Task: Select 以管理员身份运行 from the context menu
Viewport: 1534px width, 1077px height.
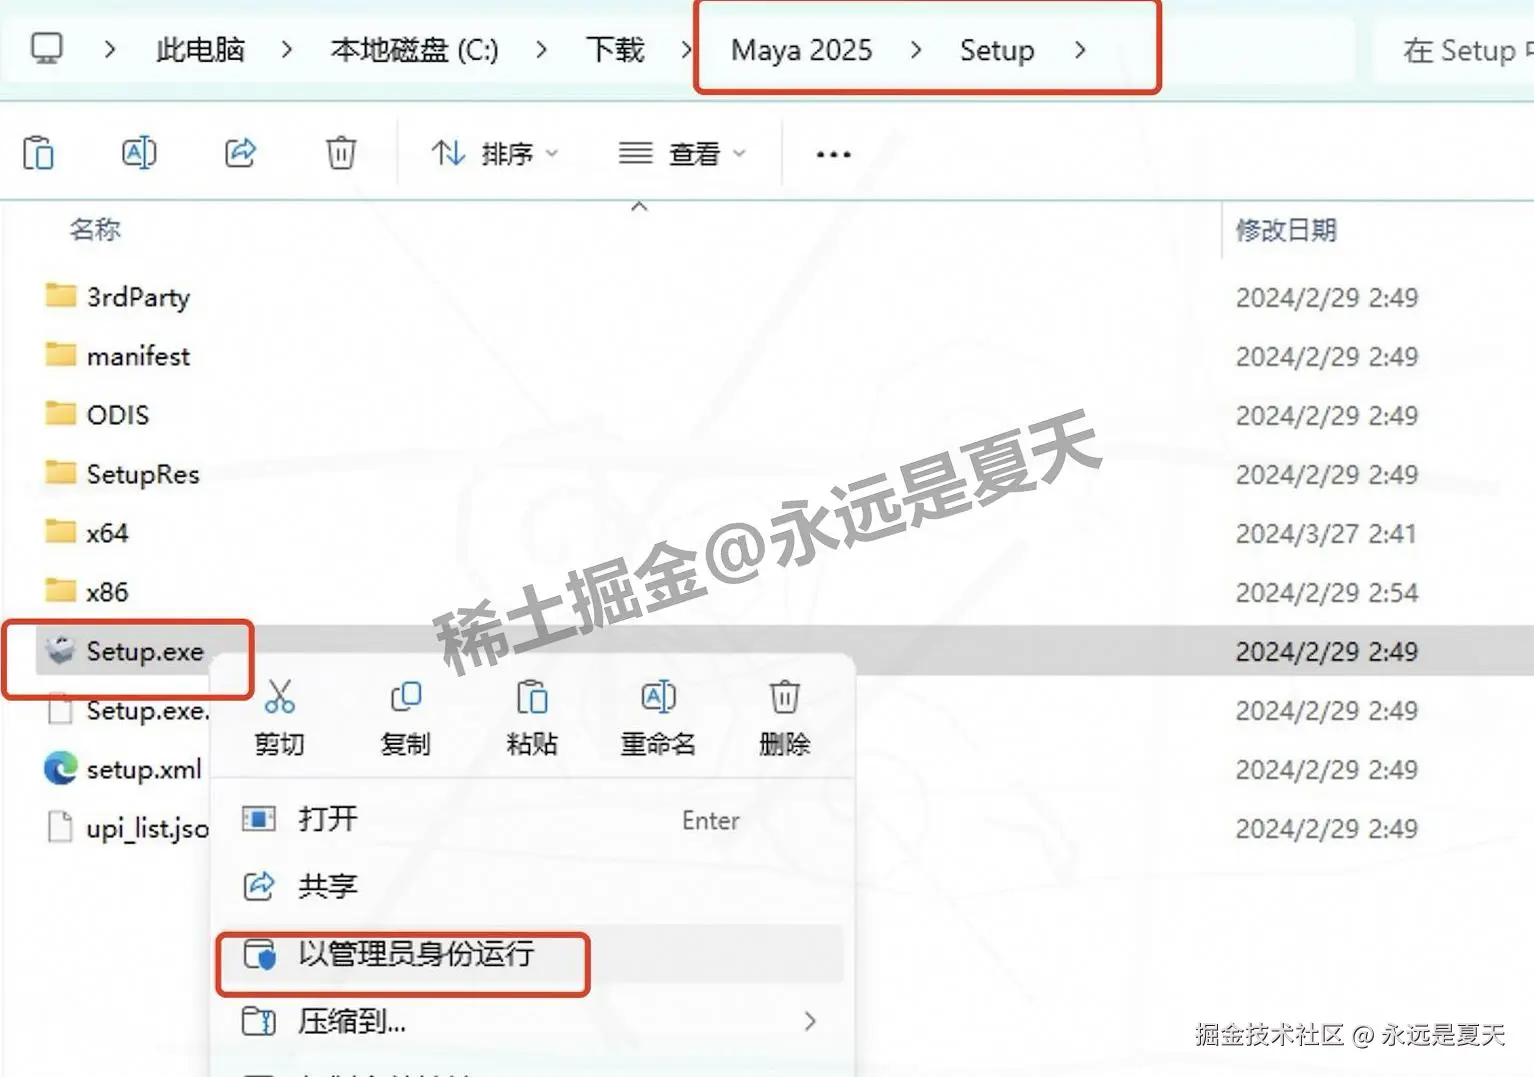Action: (415, 954)
